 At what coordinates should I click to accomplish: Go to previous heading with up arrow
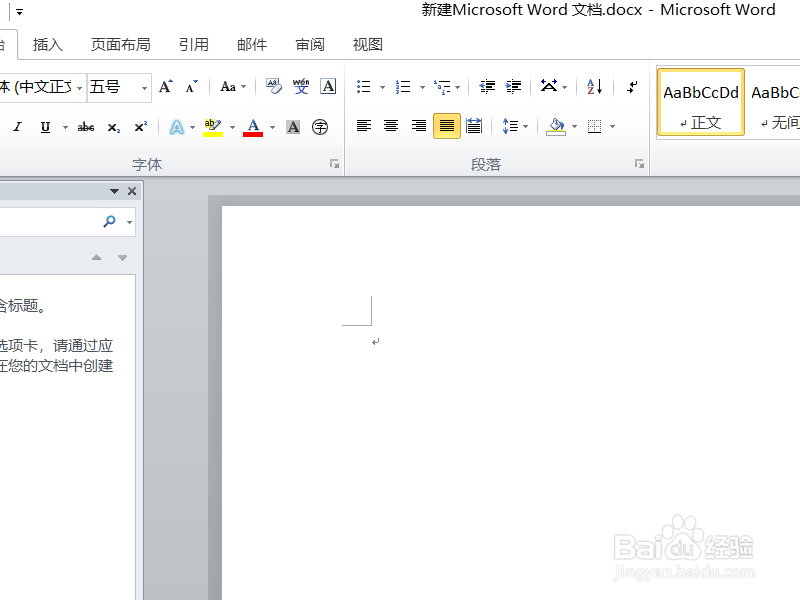coord(96,258)
